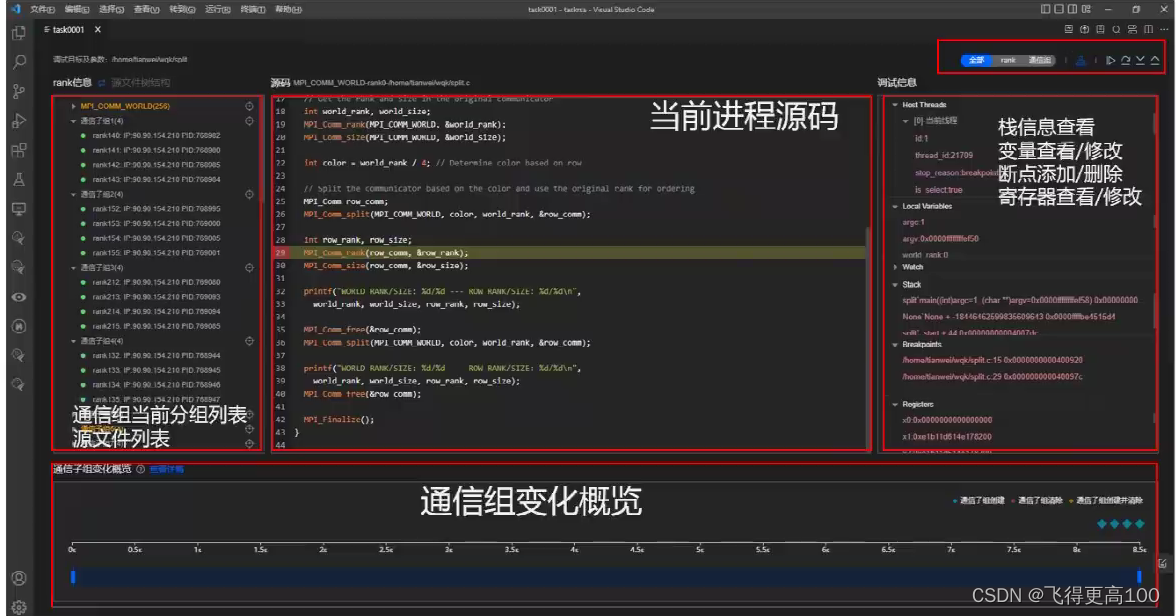Click the continue execution play icon
The image size is (1176, 616).
(1111, 61)
